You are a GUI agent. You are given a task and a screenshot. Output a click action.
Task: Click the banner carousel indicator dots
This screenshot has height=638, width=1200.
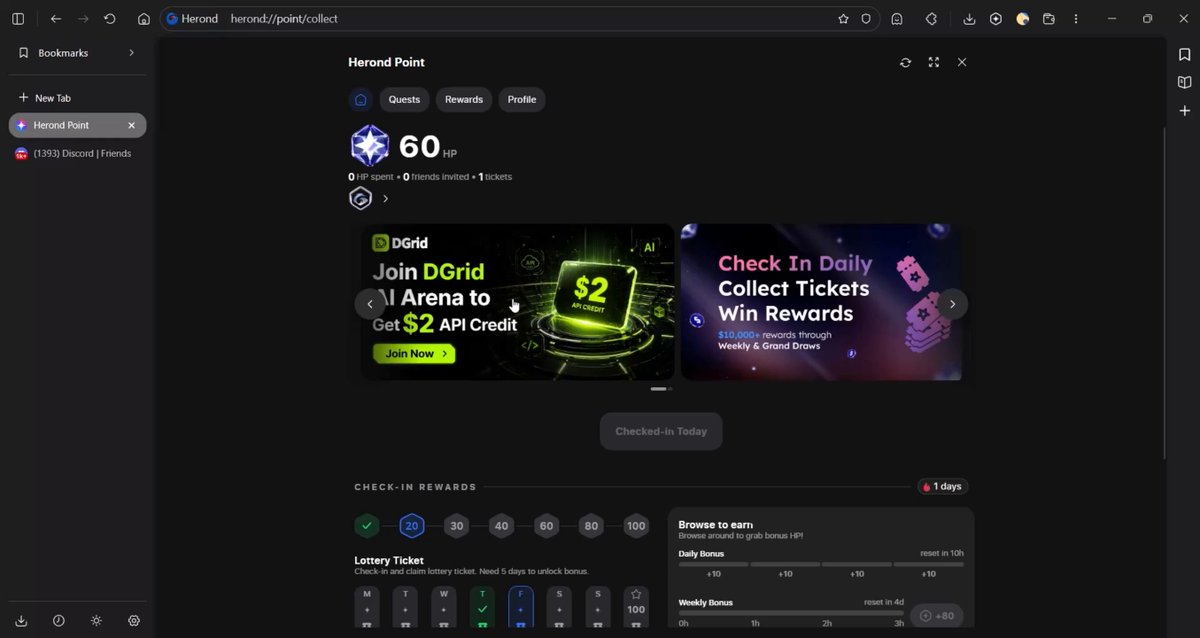point(661,388)
